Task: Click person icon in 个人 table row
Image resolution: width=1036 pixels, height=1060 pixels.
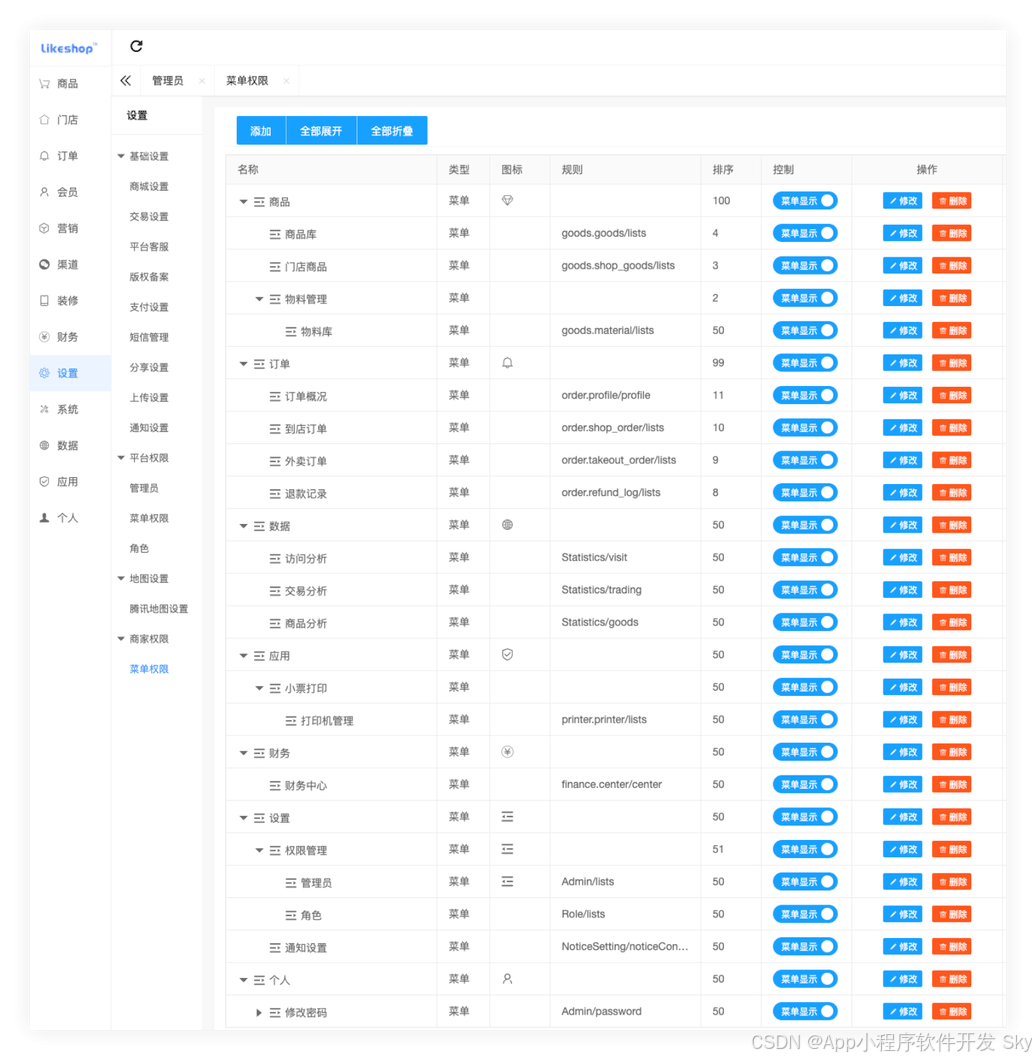Action: click(x=507, y=979)
